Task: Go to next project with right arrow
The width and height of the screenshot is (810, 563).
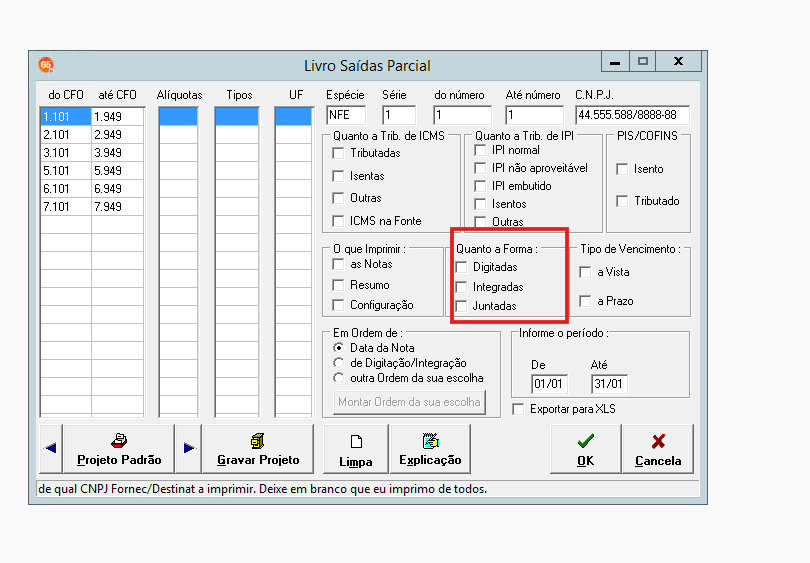Action: (189, 449)
